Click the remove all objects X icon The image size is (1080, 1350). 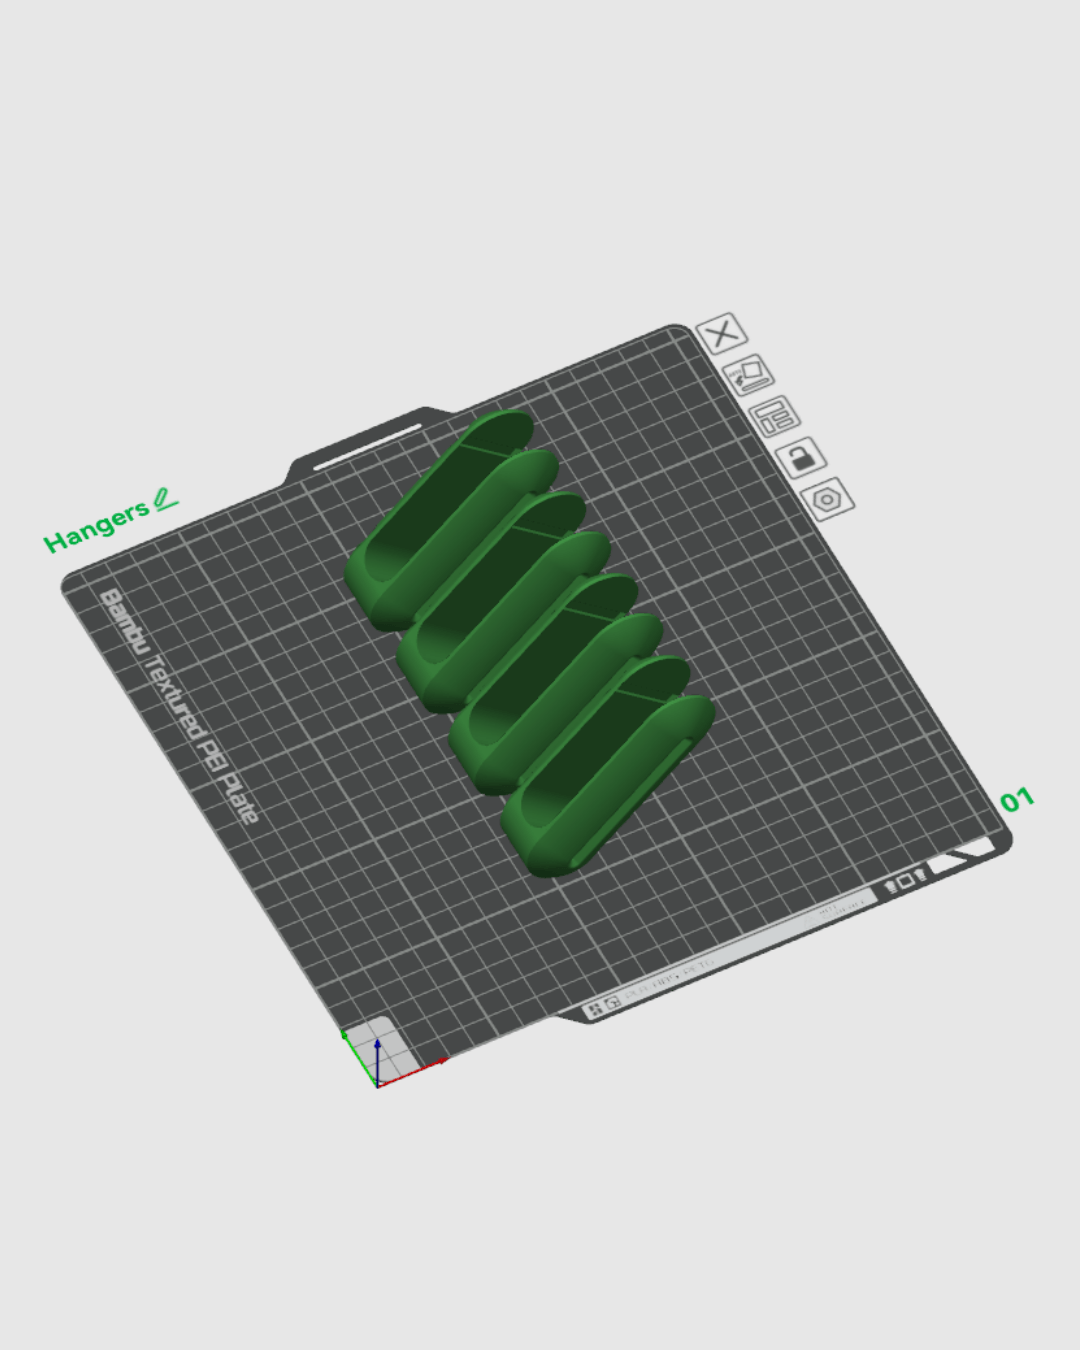(721, 333)
